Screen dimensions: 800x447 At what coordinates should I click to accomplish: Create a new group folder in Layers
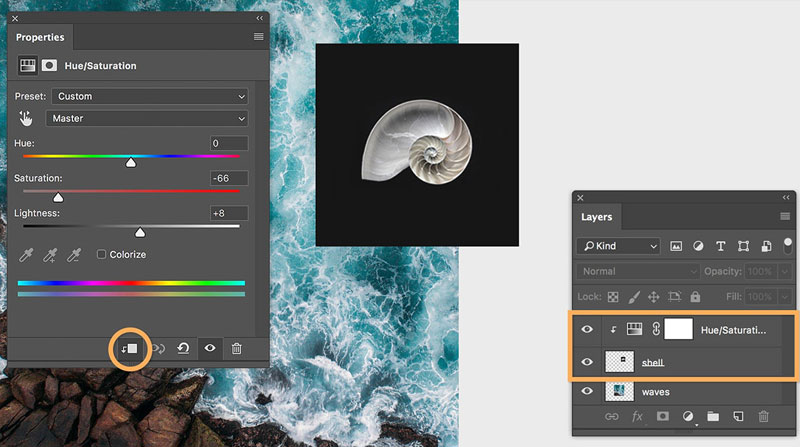(x=712, y=415)
